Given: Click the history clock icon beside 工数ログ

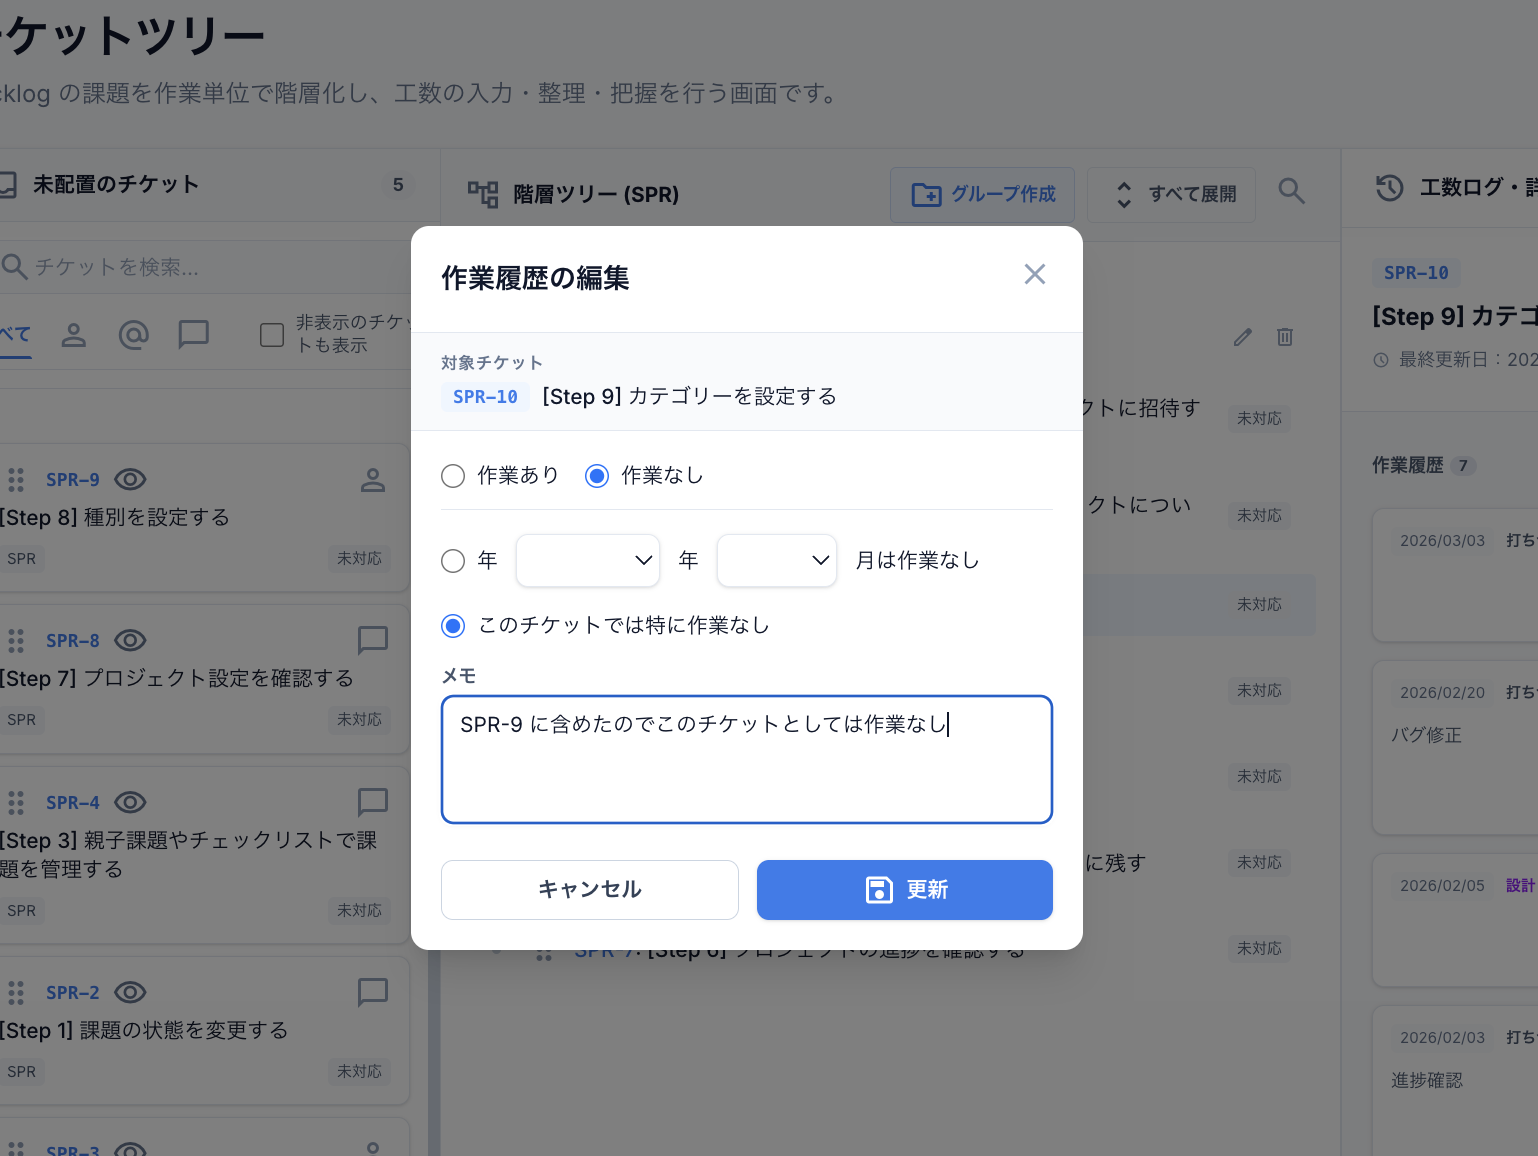Looking at the screenshot, I should tap(1389, 187).
